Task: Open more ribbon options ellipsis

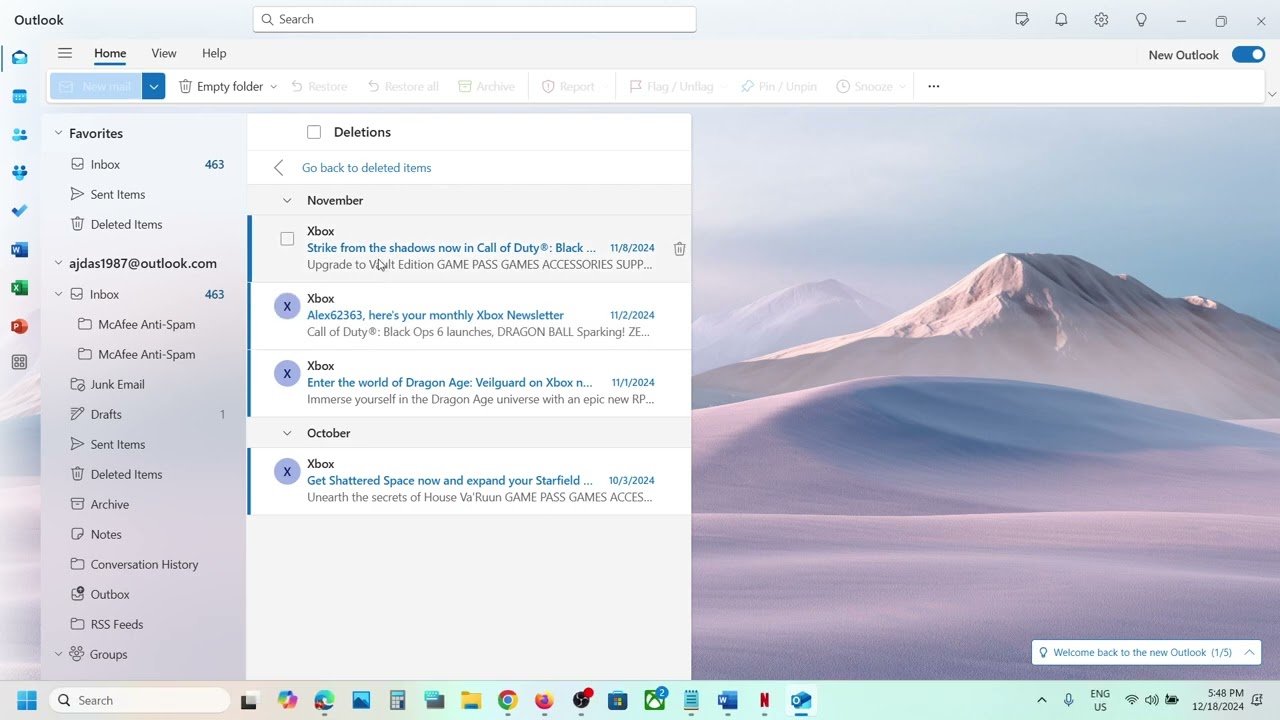Action: 934,86
